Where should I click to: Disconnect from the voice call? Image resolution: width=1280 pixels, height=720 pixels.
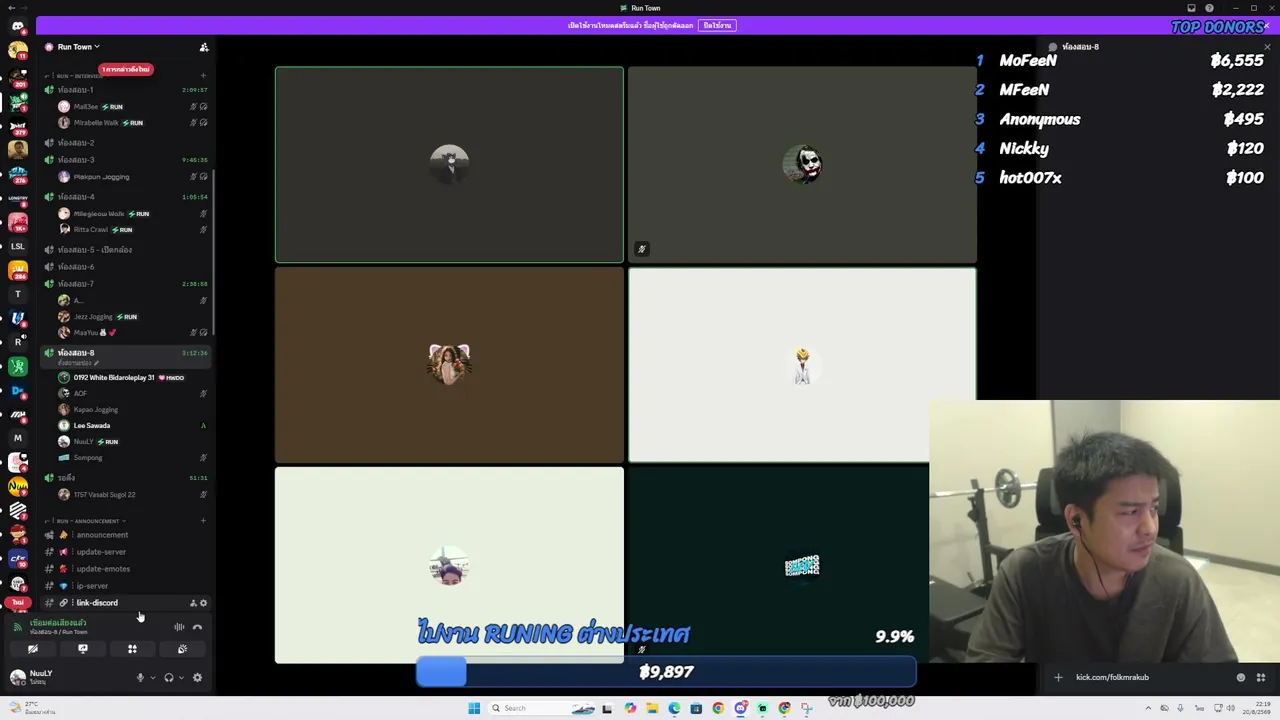[x=197, y=627]
